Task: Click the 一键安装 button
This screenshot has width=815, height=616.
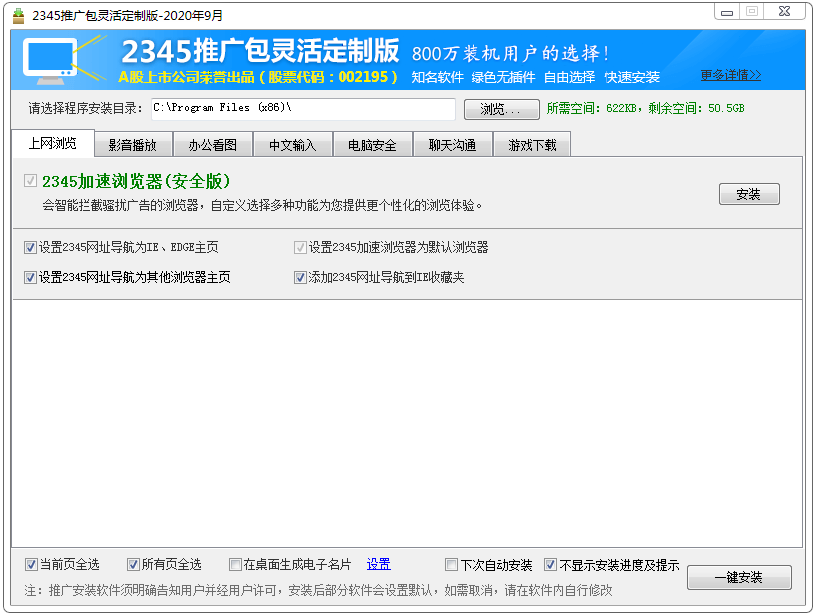Action: click(x=739, y=578)
